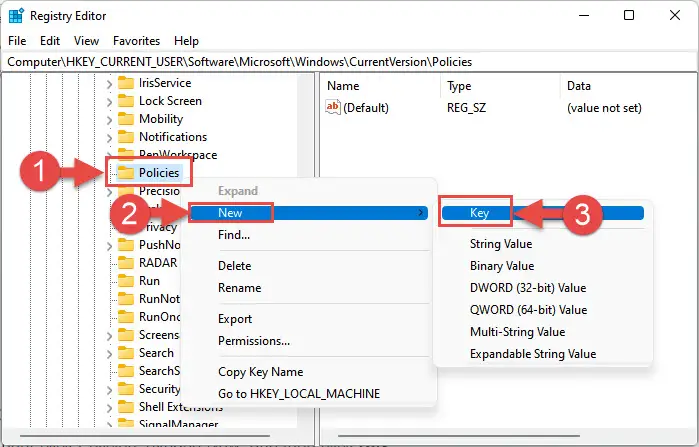Select String Value in submenu
Screen dimensions: 699x447
(x=501, y=244)
